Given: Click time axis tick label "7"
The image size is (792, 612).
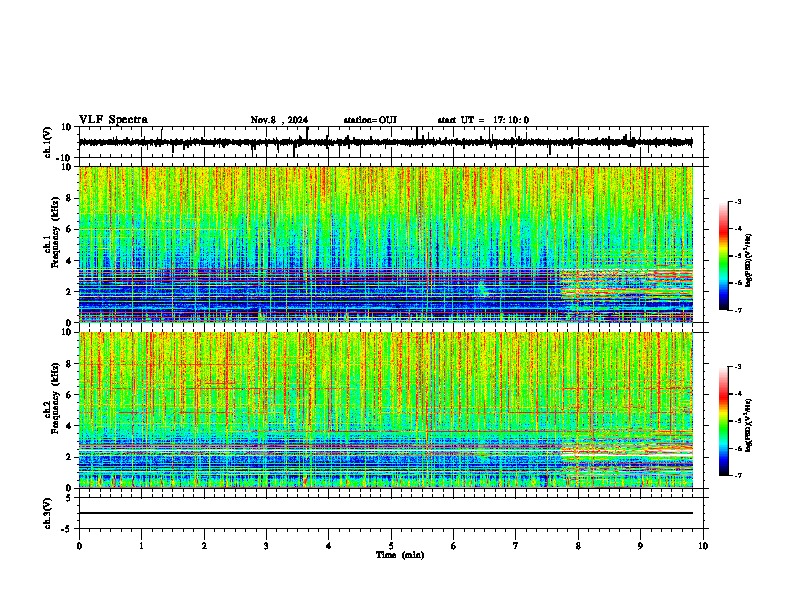Looking at the screenshot, I should 516,546.
